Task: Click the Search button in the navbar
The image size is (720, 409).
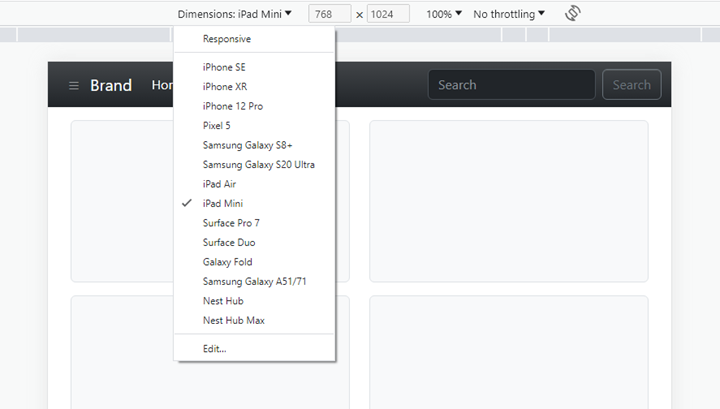Action: 632,85
